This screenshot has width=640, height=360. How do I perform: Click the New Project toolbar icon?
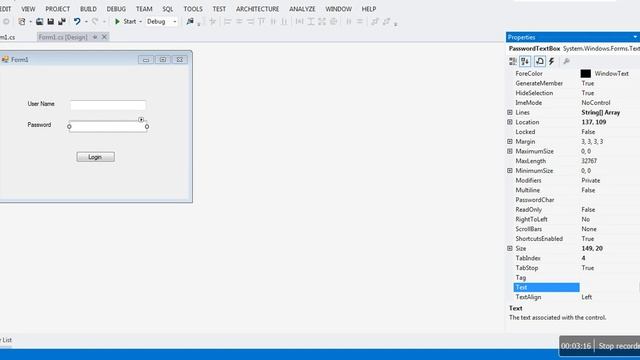pos(22,22)
